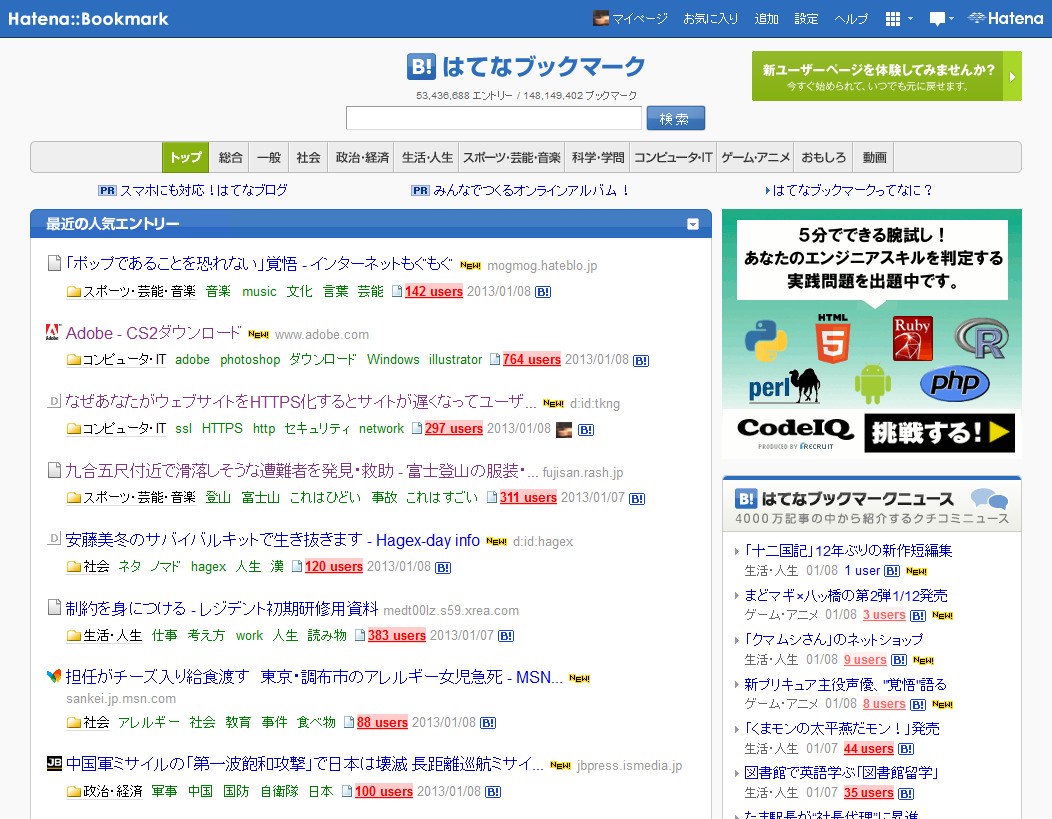Click the はてなブックマーク B! main logo
The image size is (1052, 819).
pyautogui.click(x=526, y=66)
